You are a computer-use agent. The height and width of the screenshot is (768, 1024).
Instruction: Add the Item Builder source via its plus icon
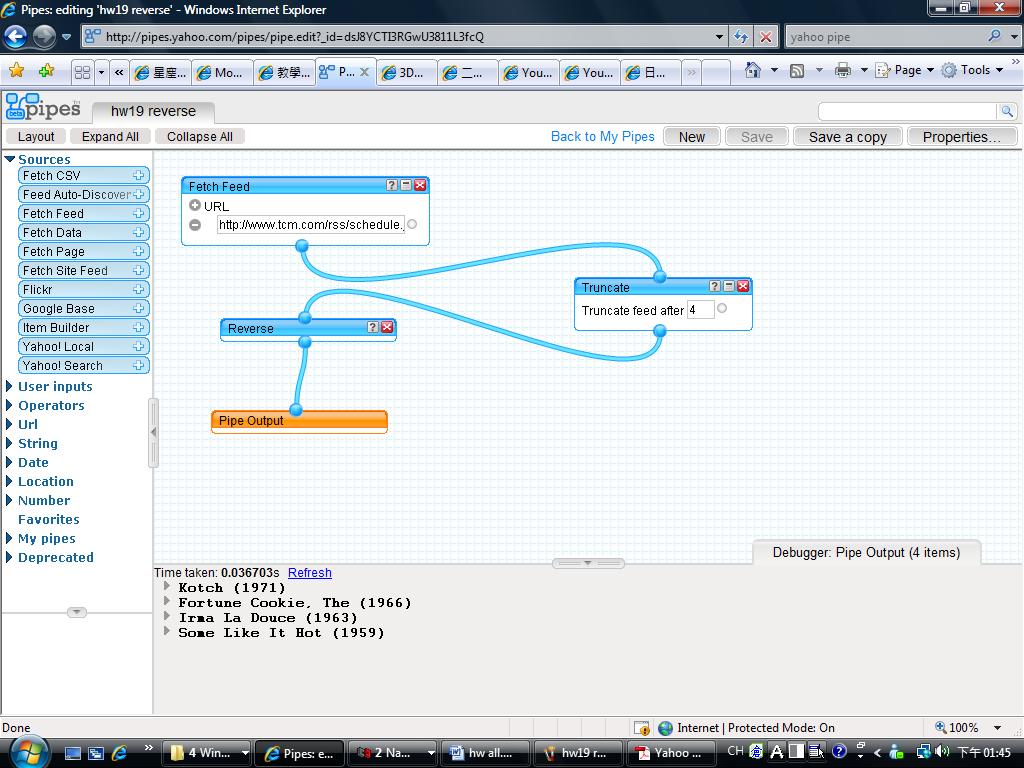coord(138,327)
